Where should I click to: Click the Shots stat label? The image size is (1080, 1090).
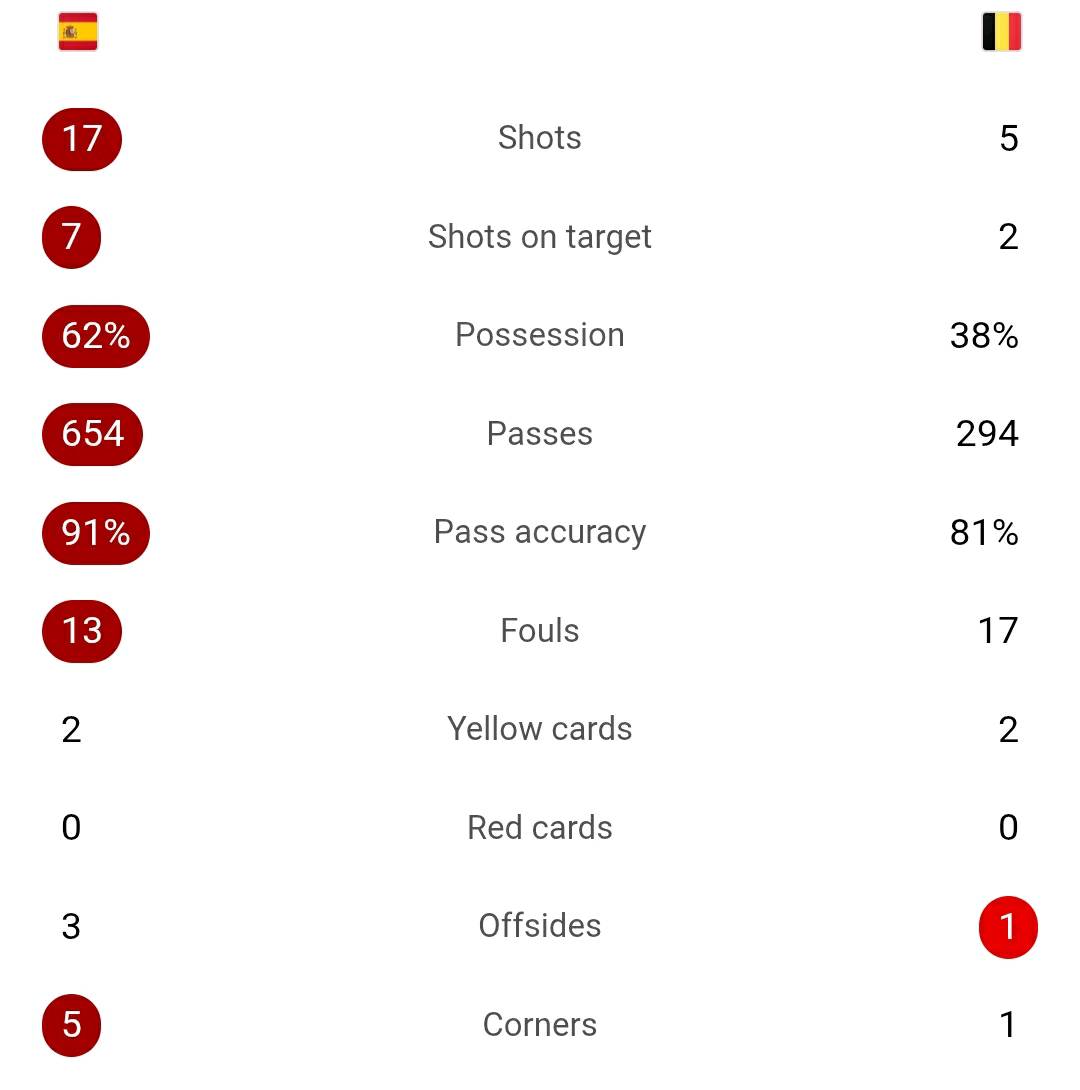point(540,138)
